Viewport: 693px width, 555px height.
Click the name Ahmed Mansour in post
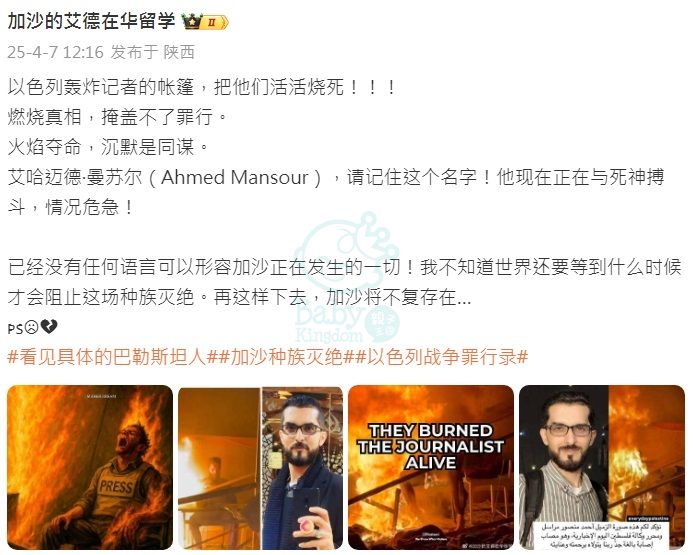click(x=235, y=178)
